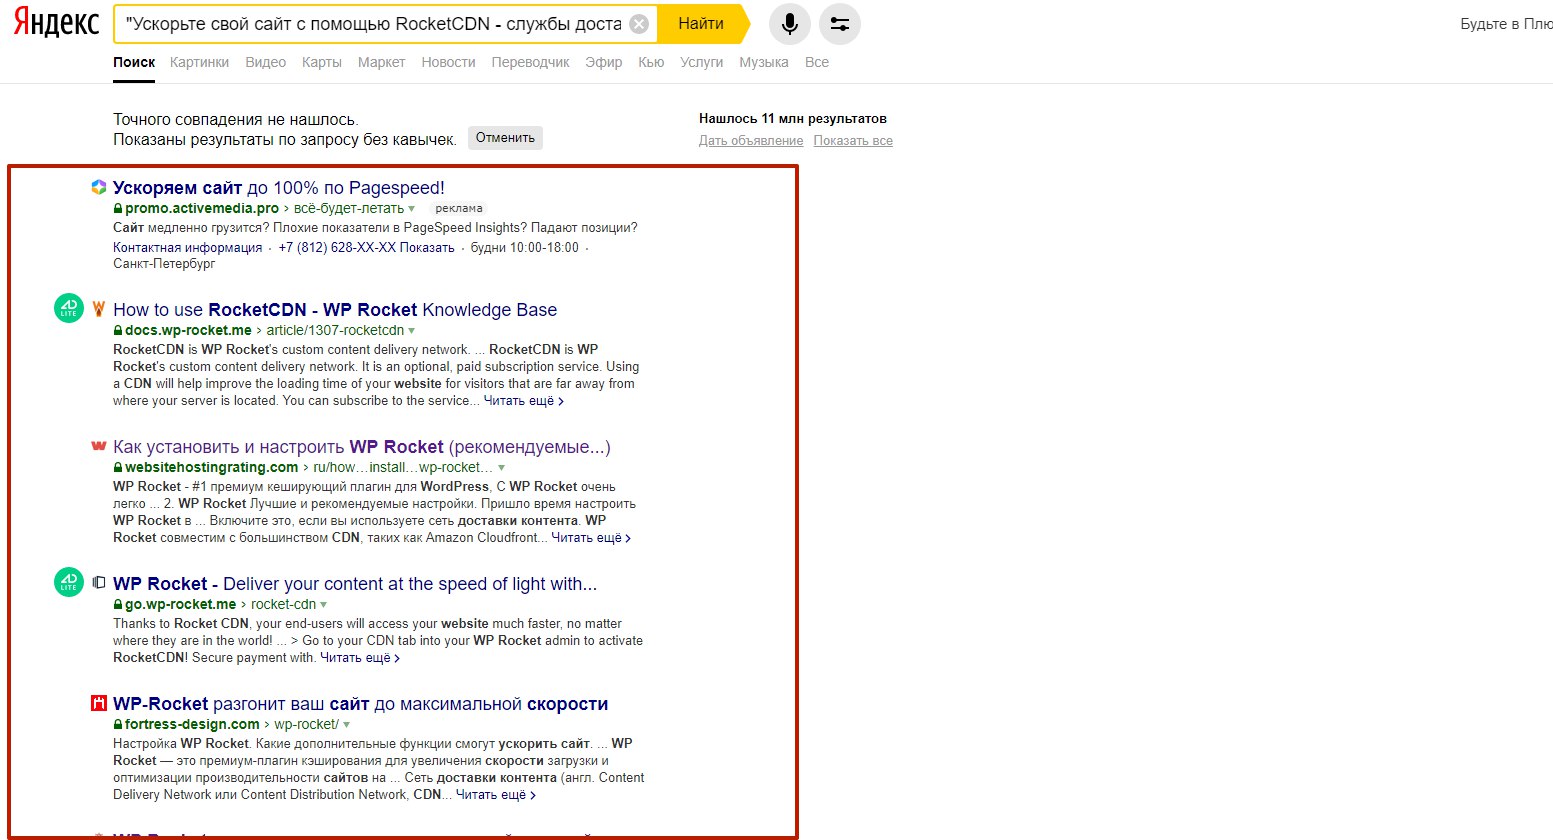The image size is (1553, 840).
Task: Click the green AD Lite badge beside docs.wp-rocket.me
Action: click(x=69, y=308)
